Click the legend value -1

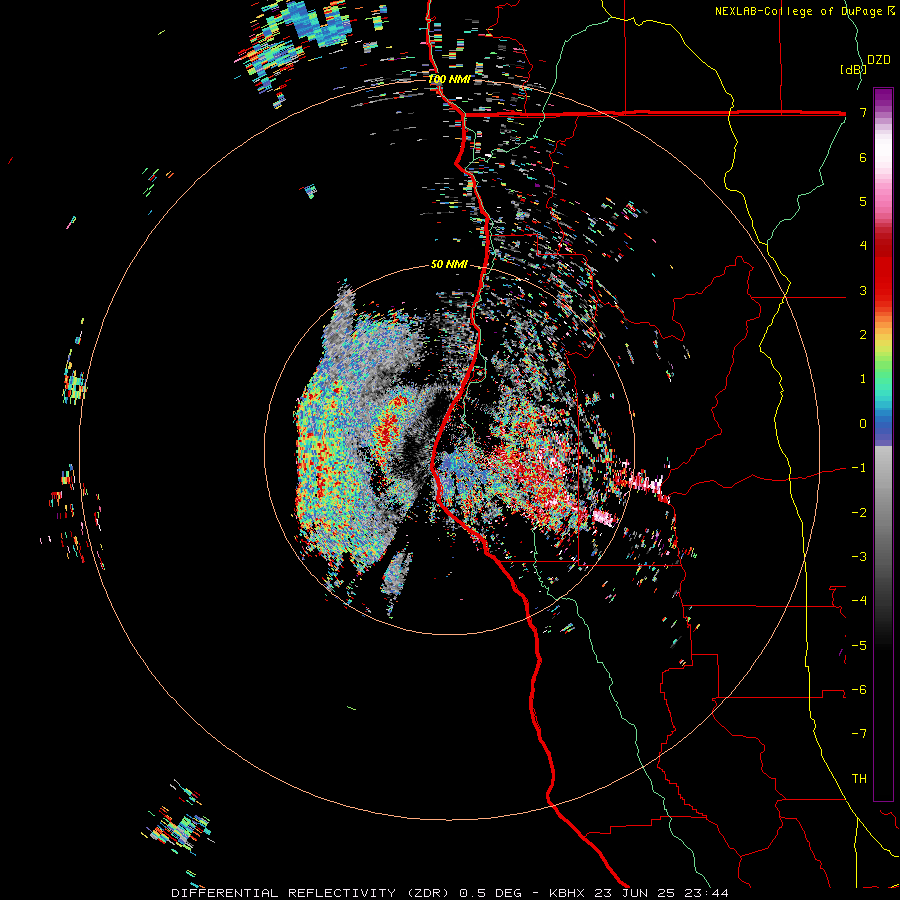point(859,468)
